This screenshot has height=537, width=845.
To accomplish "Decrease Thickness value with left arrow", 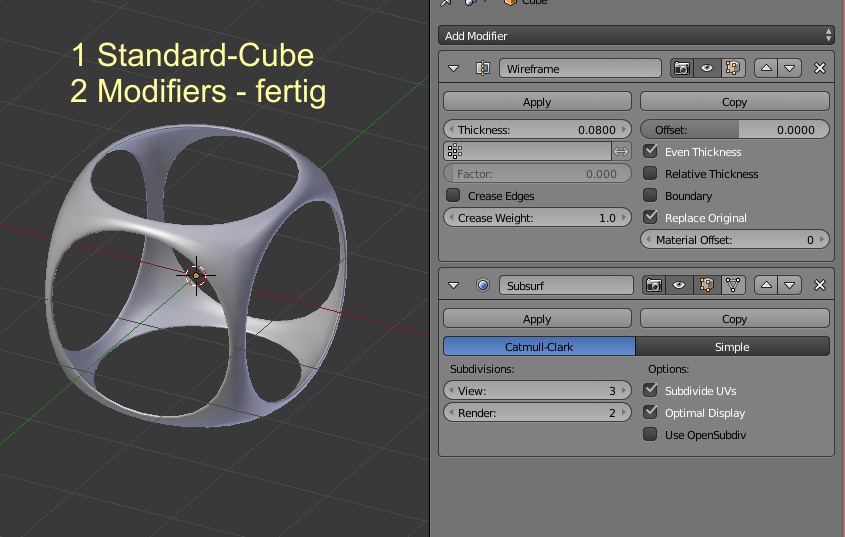I will click(451, 129).
